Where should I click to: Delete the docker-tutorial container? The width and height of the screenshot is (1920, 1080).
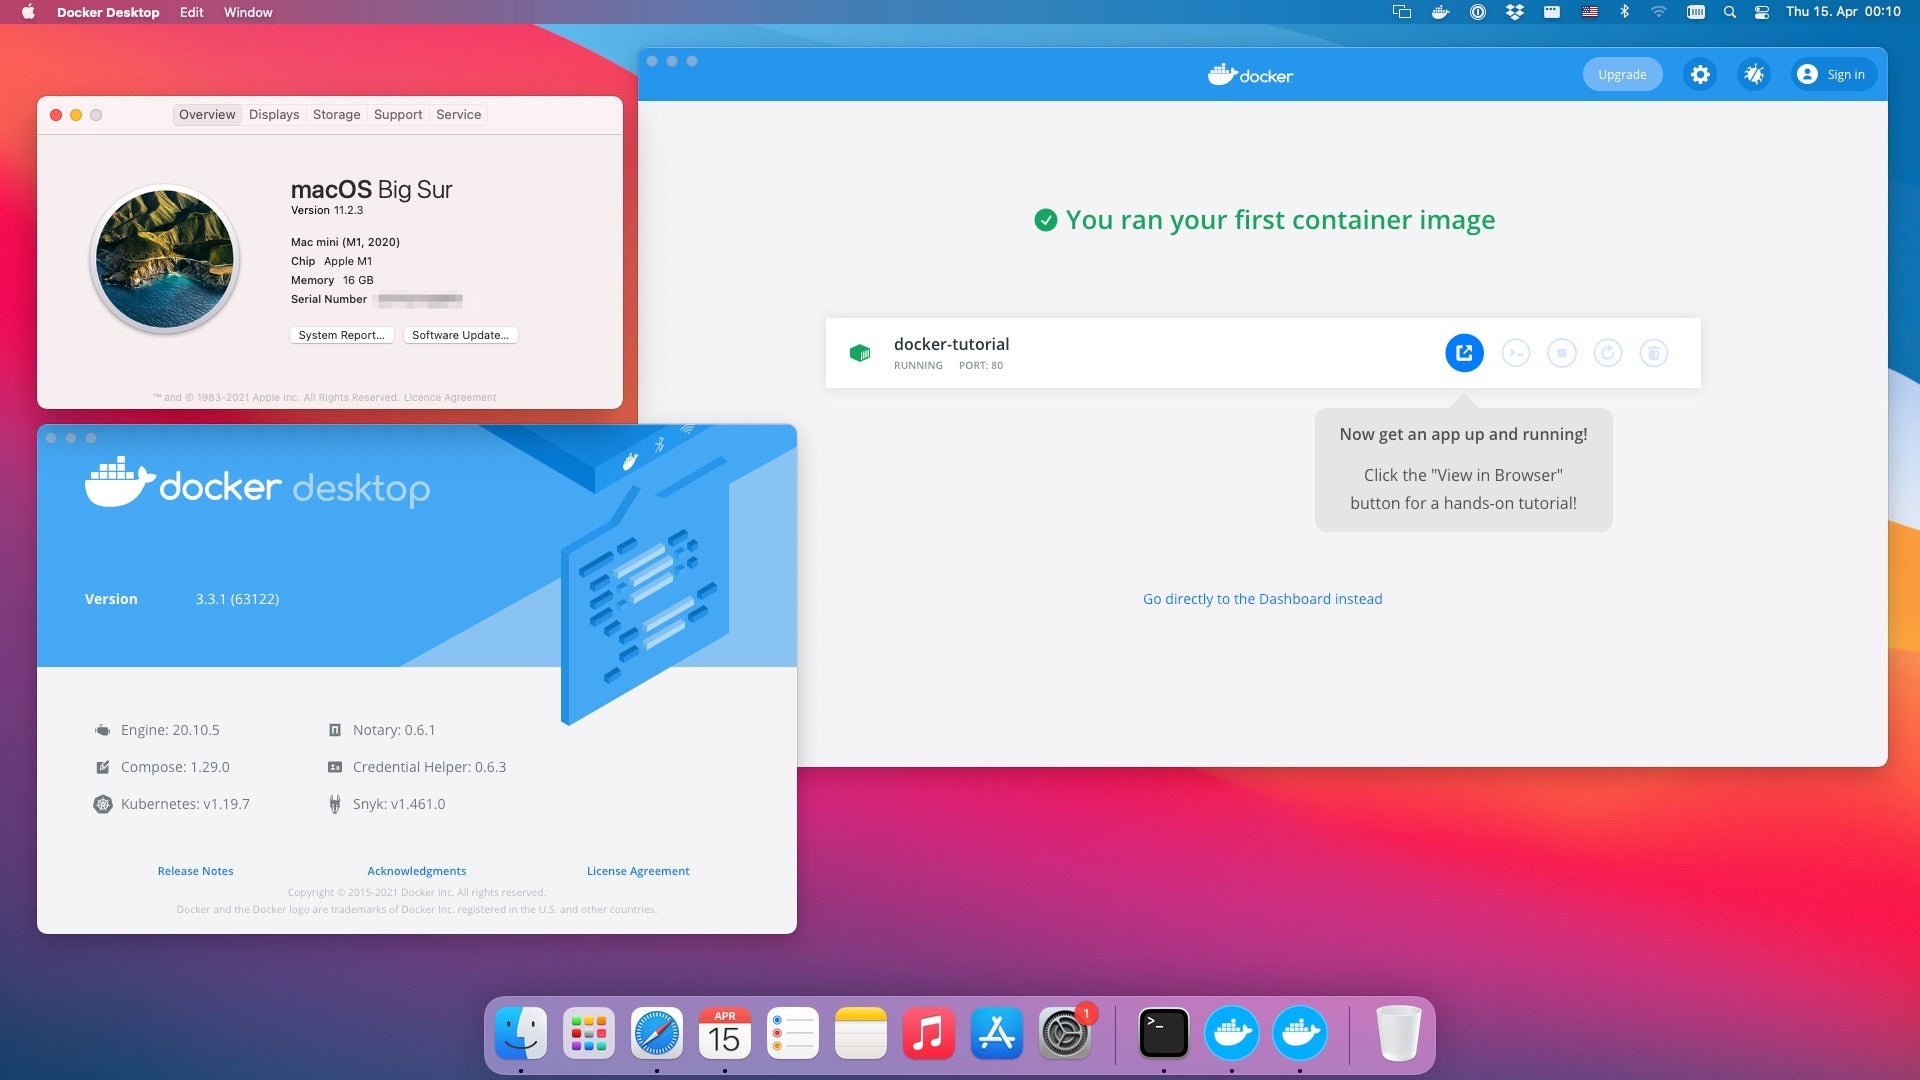pos(1654,352)
